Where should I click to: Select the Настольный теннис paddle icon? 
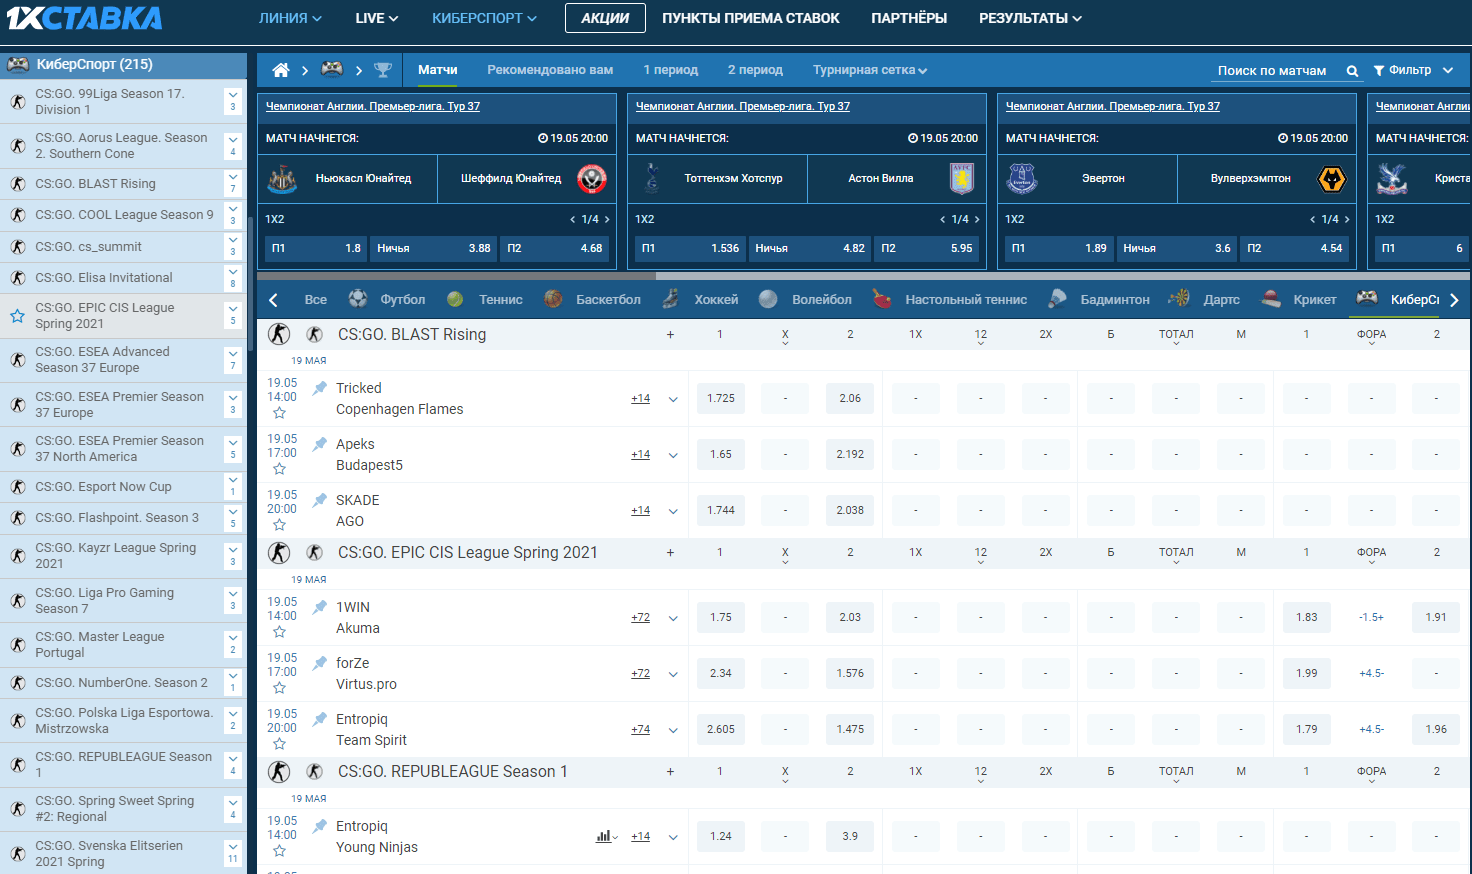(x=882, y=299)
